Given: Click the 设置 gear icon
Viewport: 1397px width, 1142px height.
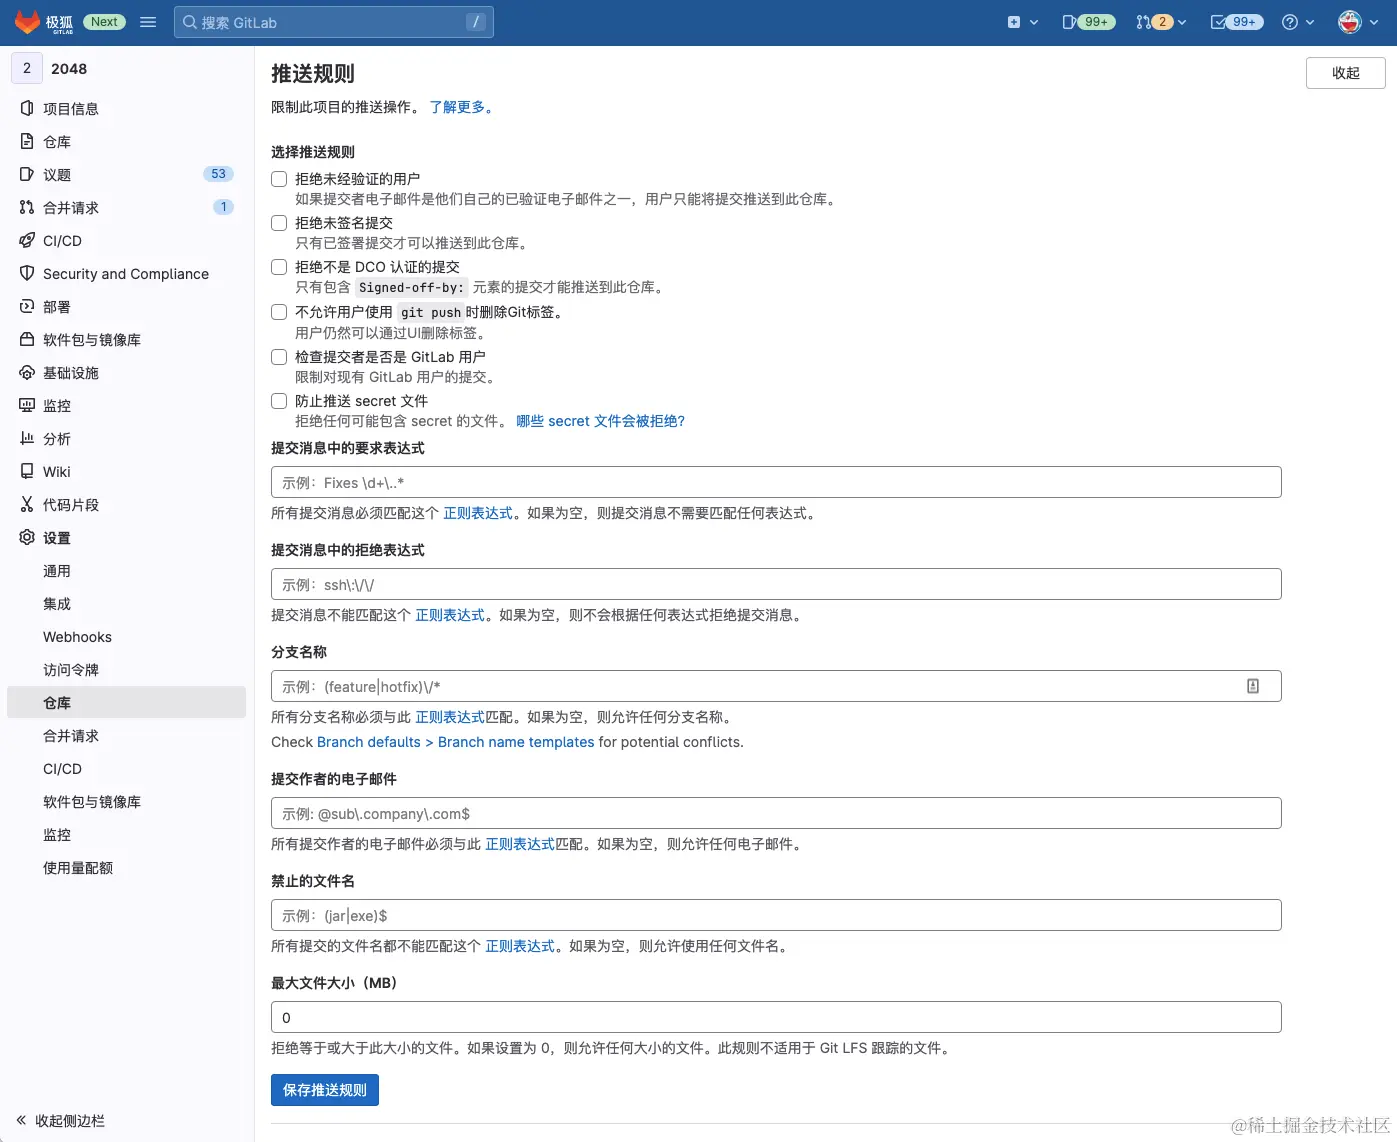Looking at the screenshot, I should (x=27, y=537).
